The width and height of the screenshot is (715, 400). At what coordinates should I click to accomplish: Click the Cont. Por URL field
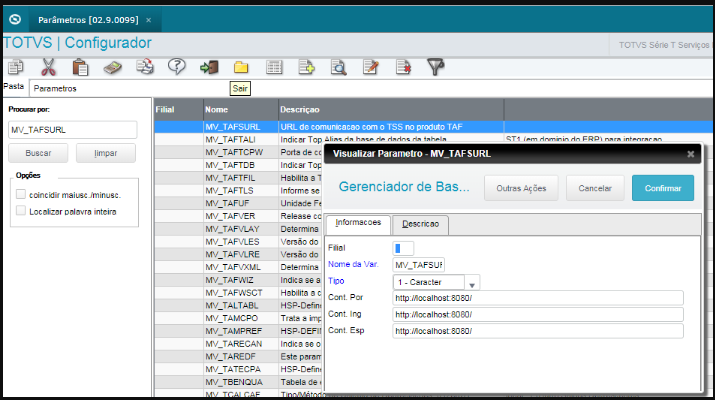[538, 298]
